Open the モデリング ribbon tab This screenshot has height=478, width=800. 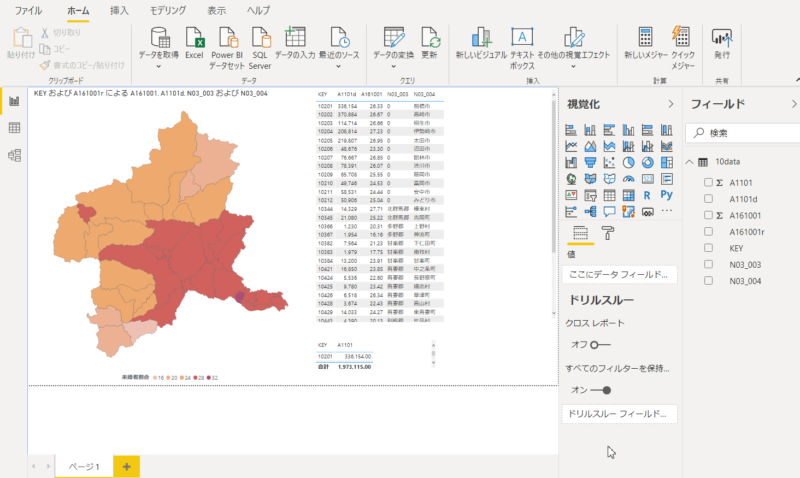[x=167, y=10]
